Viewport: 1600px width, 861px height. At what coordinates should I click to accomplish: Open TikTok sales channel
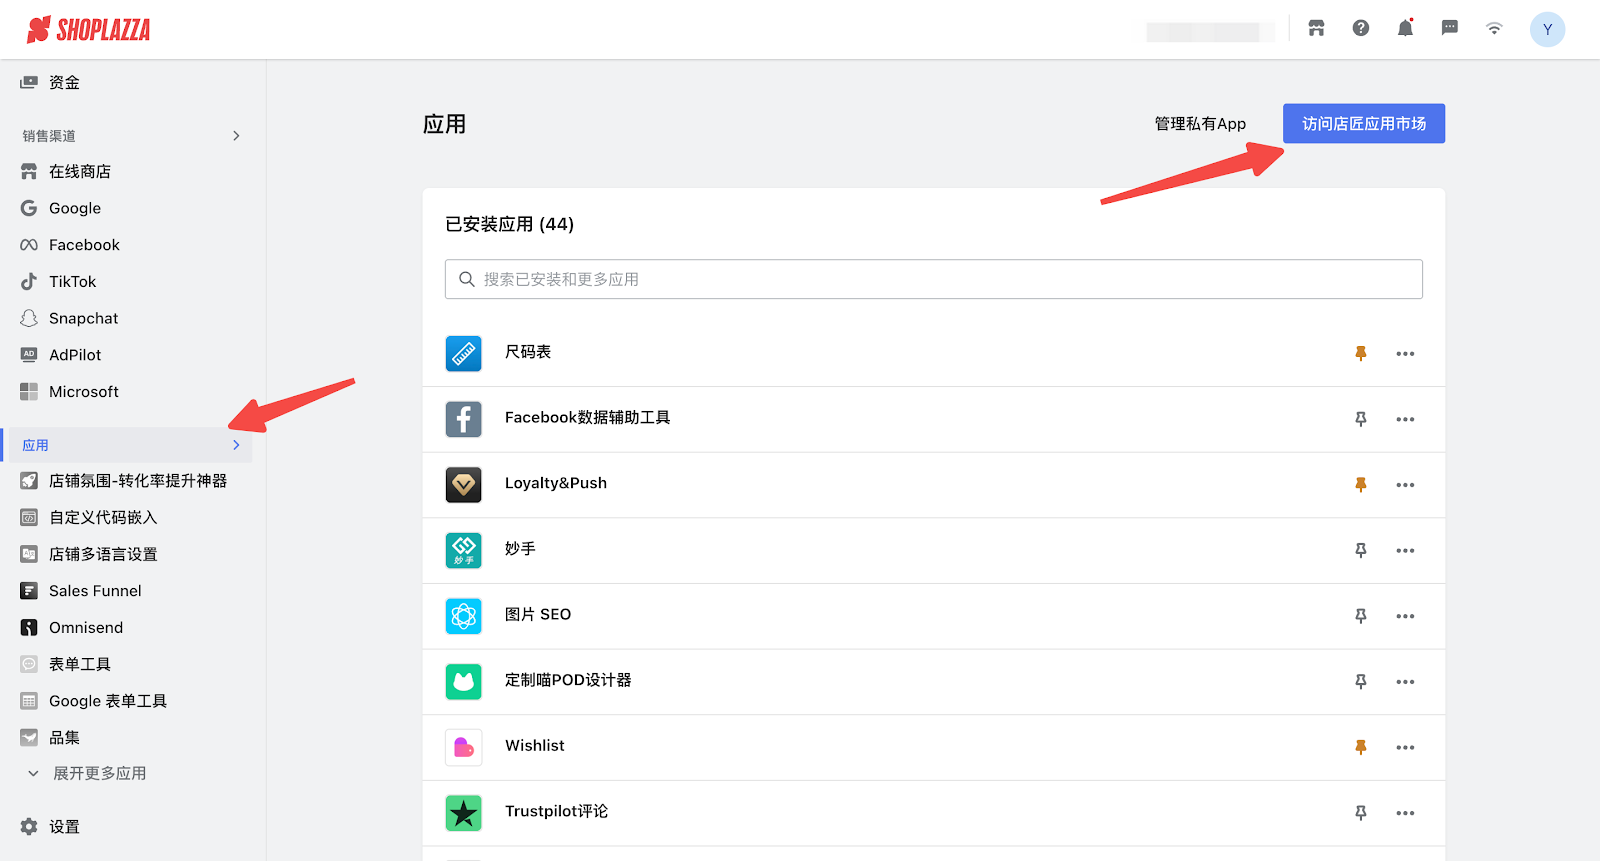pos(72,282)
